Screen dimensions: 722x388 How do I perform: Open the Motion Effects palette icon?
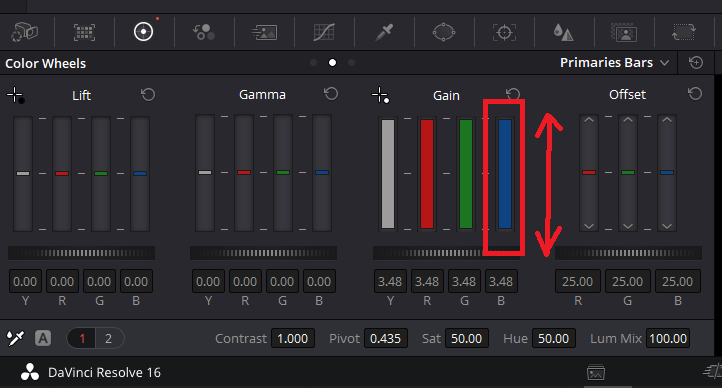point(264,32)
